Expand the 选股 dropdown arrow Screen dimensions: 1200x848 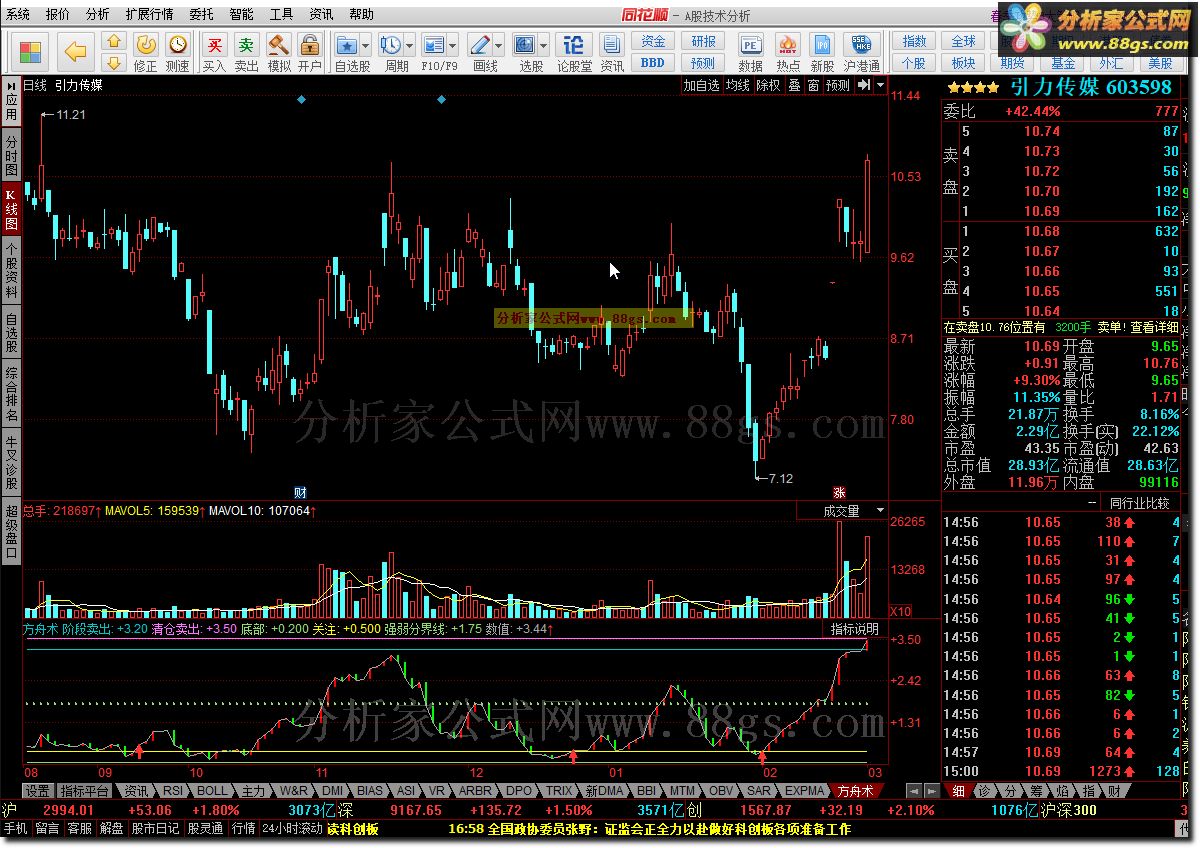[543, 46]
